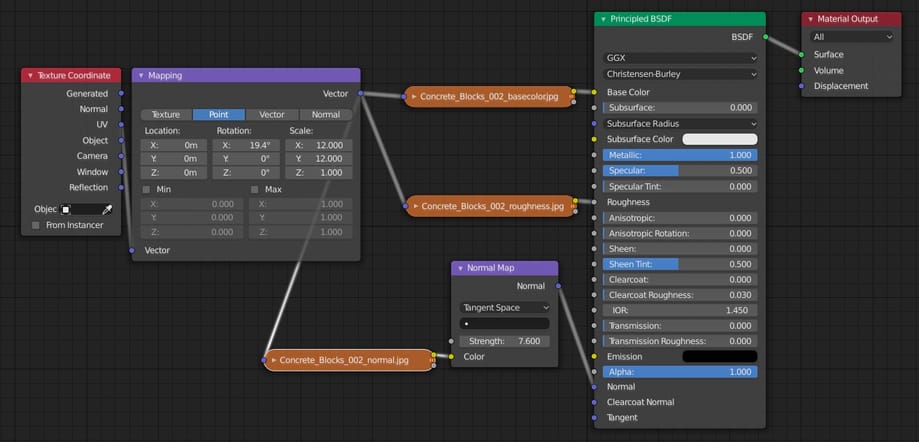Click the Camera output socket
The width and height of the screenshot is (919, 442).
121,156
